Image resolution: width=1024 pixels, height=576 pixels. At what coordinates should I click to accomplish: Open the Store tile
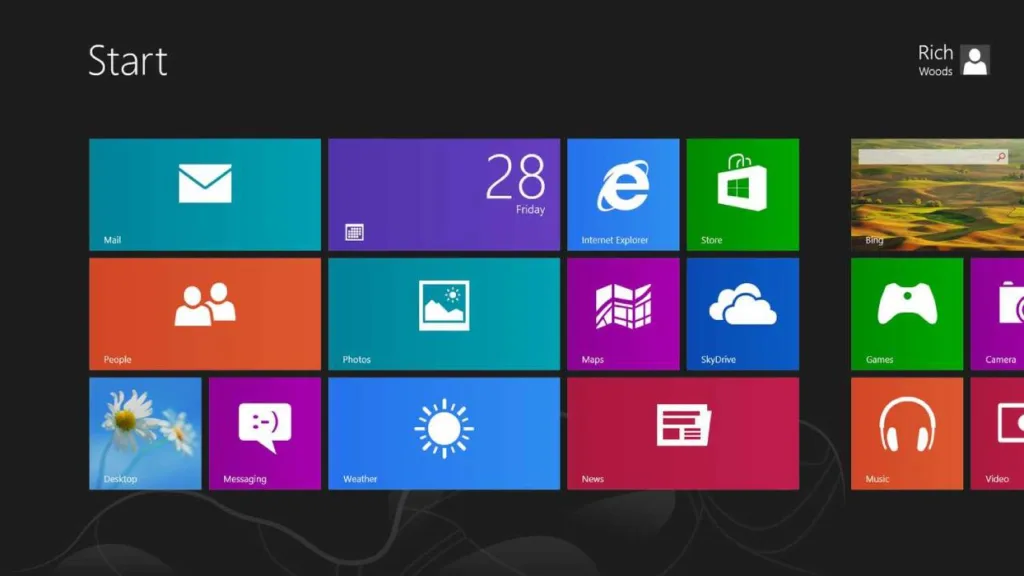point(743,194)
